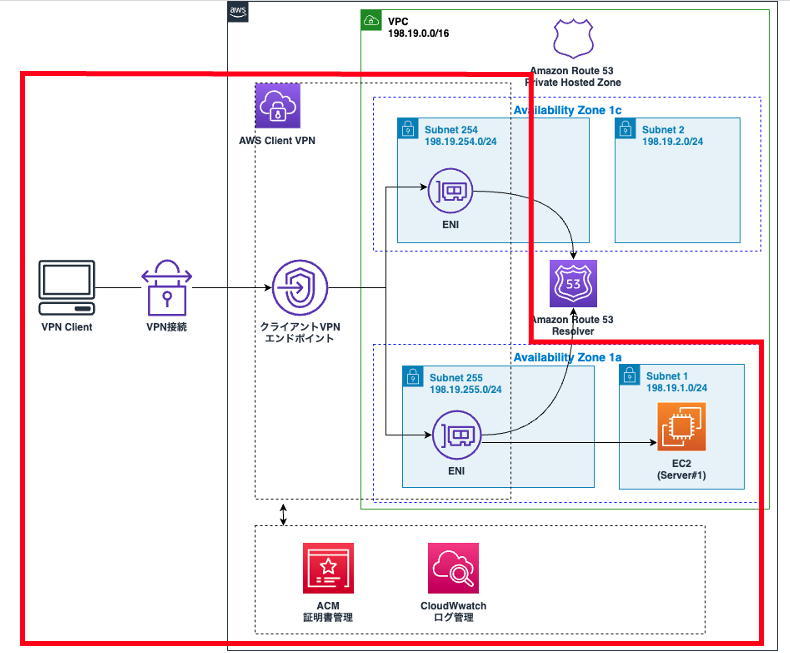Click the lock icon of Subnet 255
The height and width of the screenshot is (653, 790).
pos(413,376)
